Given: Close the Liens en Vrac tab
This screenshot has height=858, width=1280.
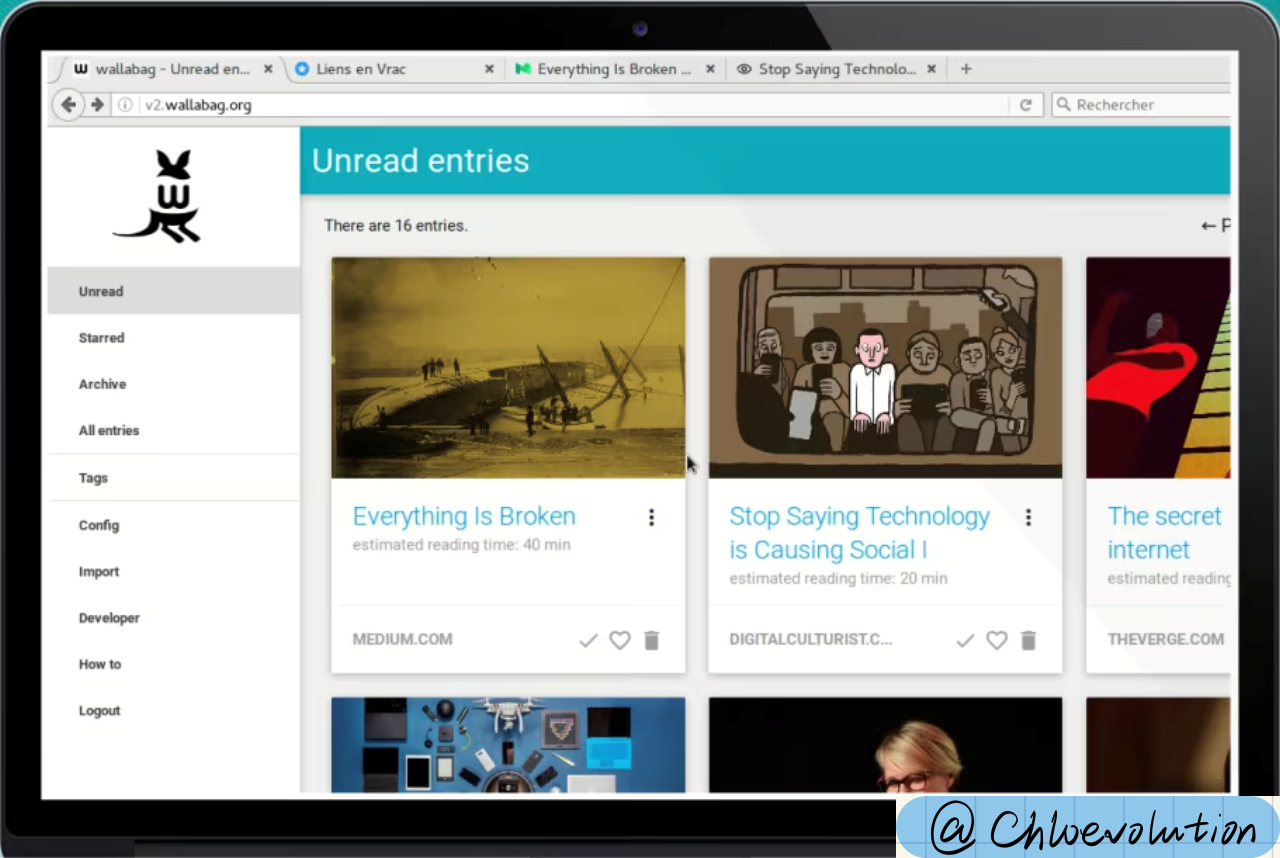Looking at the screenshot, I should click(x=489, y=69).
